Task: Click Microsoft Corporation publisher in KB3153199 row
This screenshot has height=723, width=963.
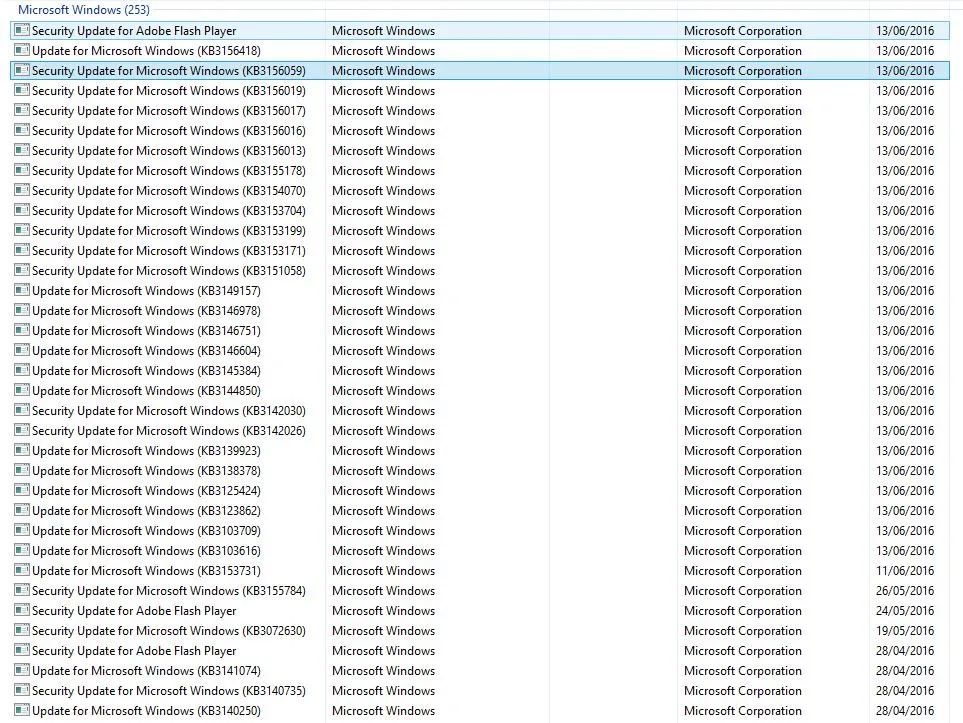Action: [743, 230]
